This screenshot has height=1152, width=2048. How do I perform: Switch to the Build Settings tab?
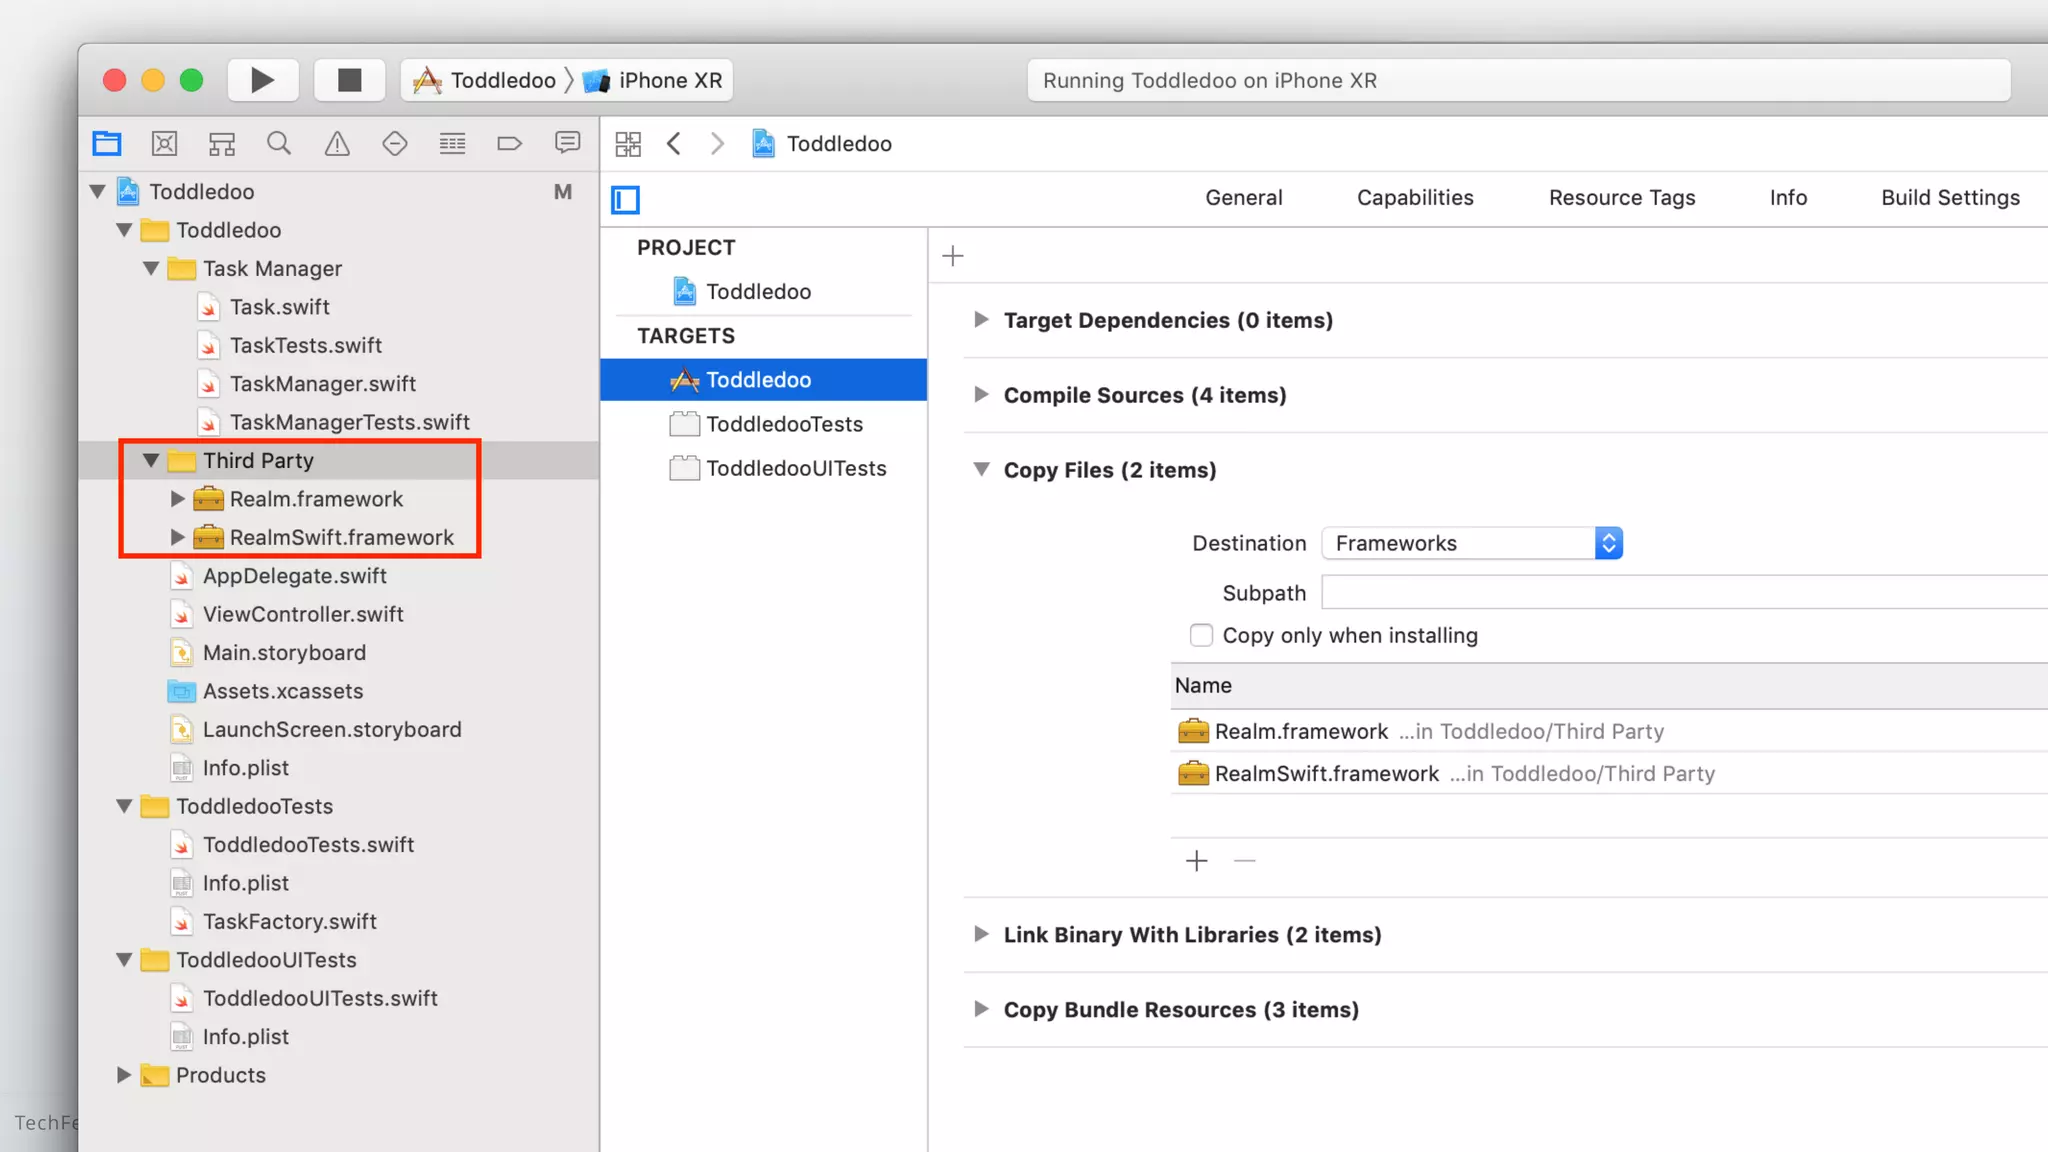coord(1949,198)
